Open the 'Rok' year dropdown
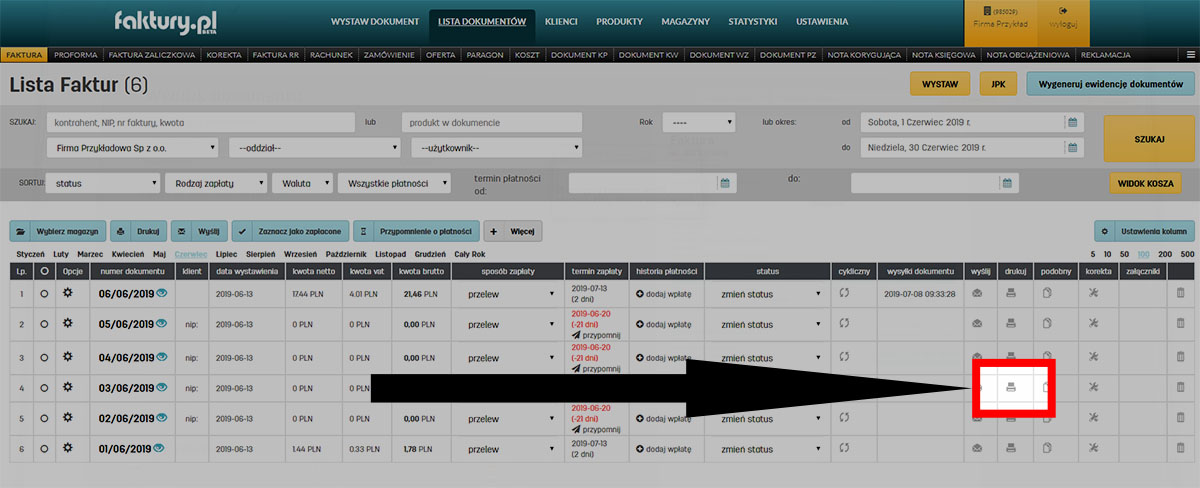 pos(698,122)
